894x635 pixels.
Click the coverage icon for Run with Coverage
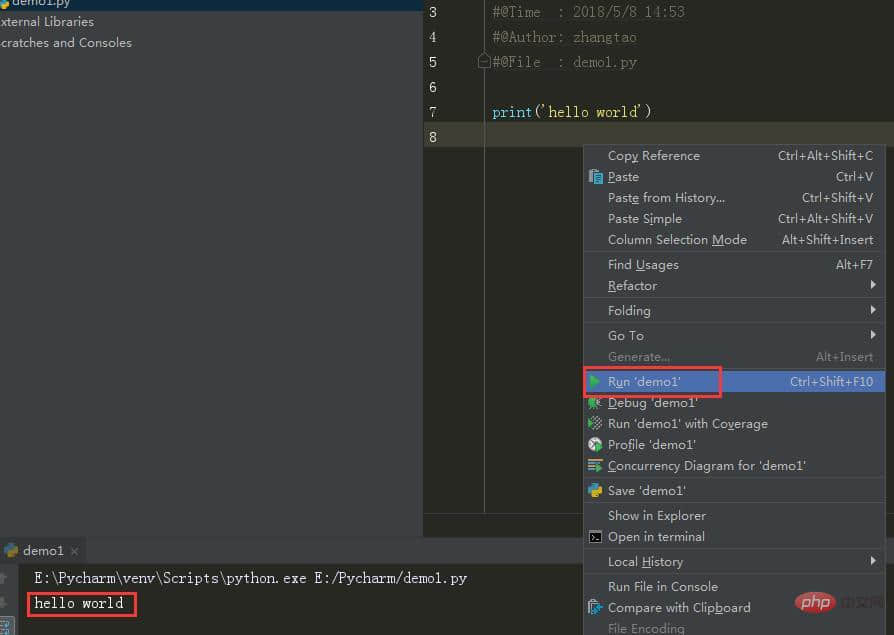click(x=595, y=424)
